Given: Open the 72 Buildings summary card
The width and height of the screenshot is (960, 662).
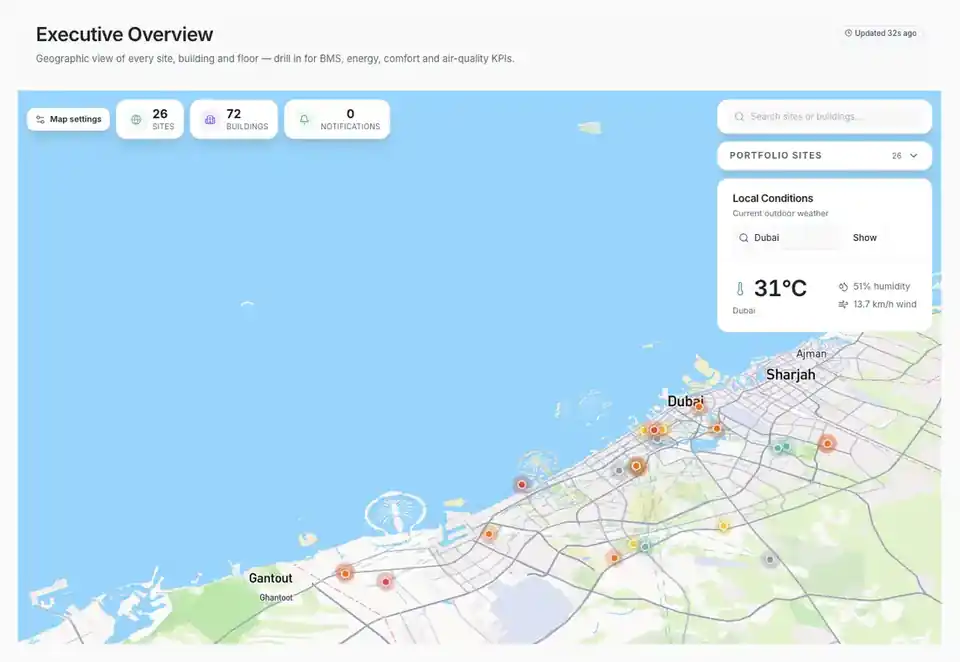Looking at the screenshot, I should [234, 119].
